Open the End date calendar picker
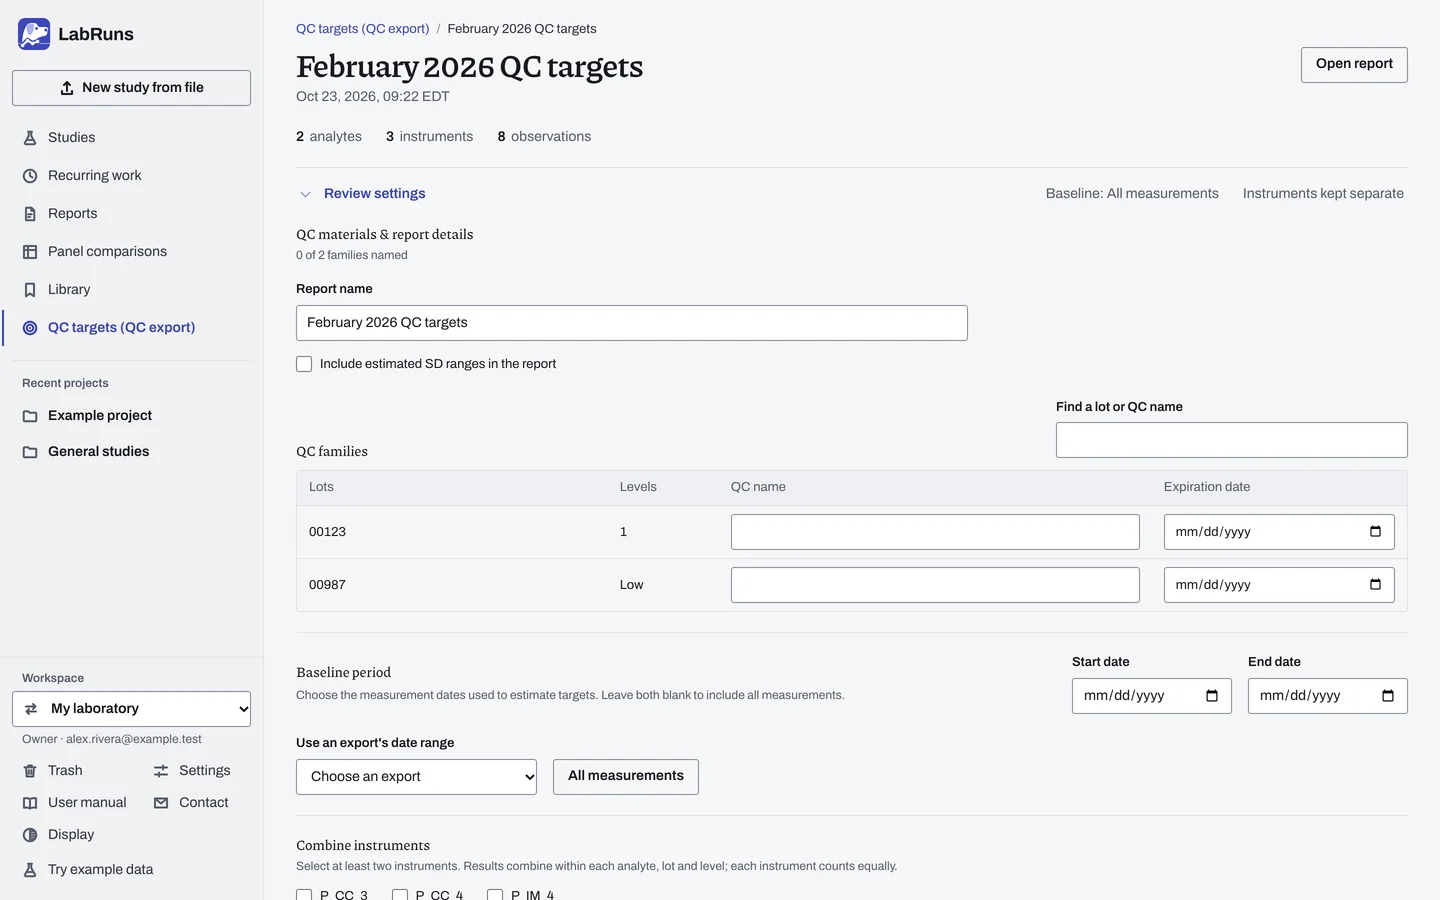Image resolution: width=1440 pixels, height=900 pixels. [x=1388, y=696]
